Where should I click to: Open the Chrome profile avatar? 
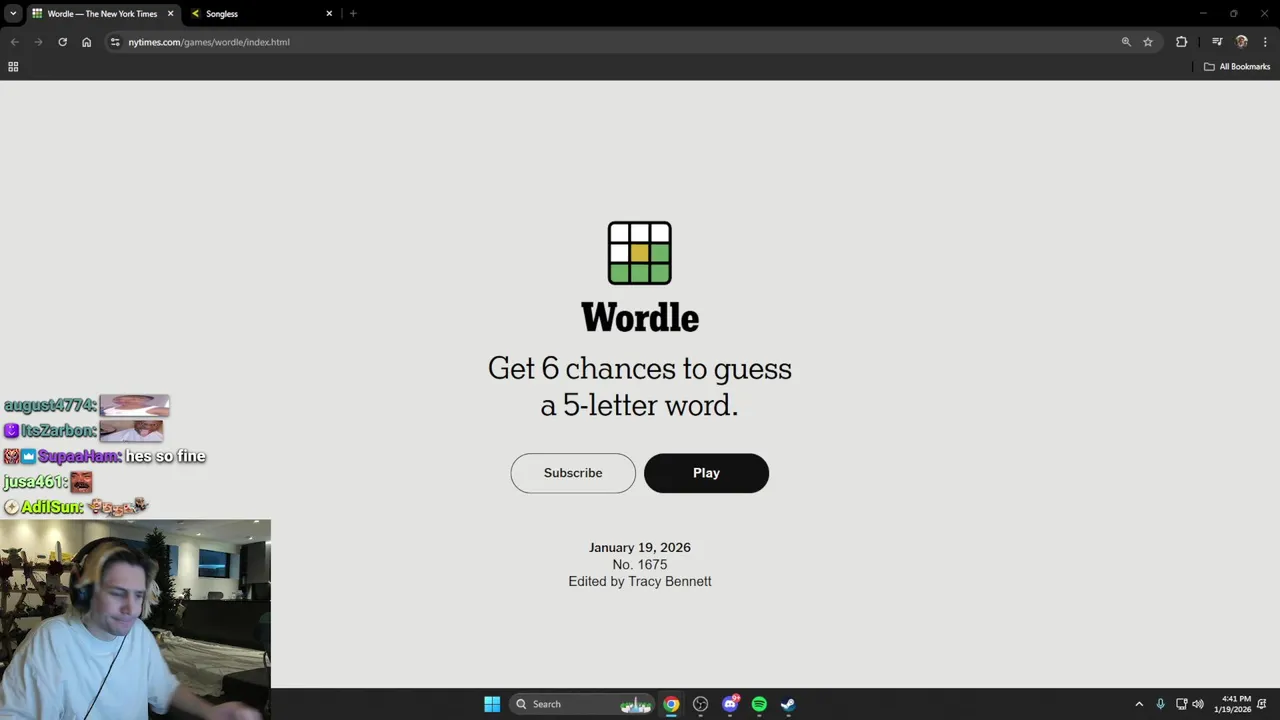point(1242,42)
